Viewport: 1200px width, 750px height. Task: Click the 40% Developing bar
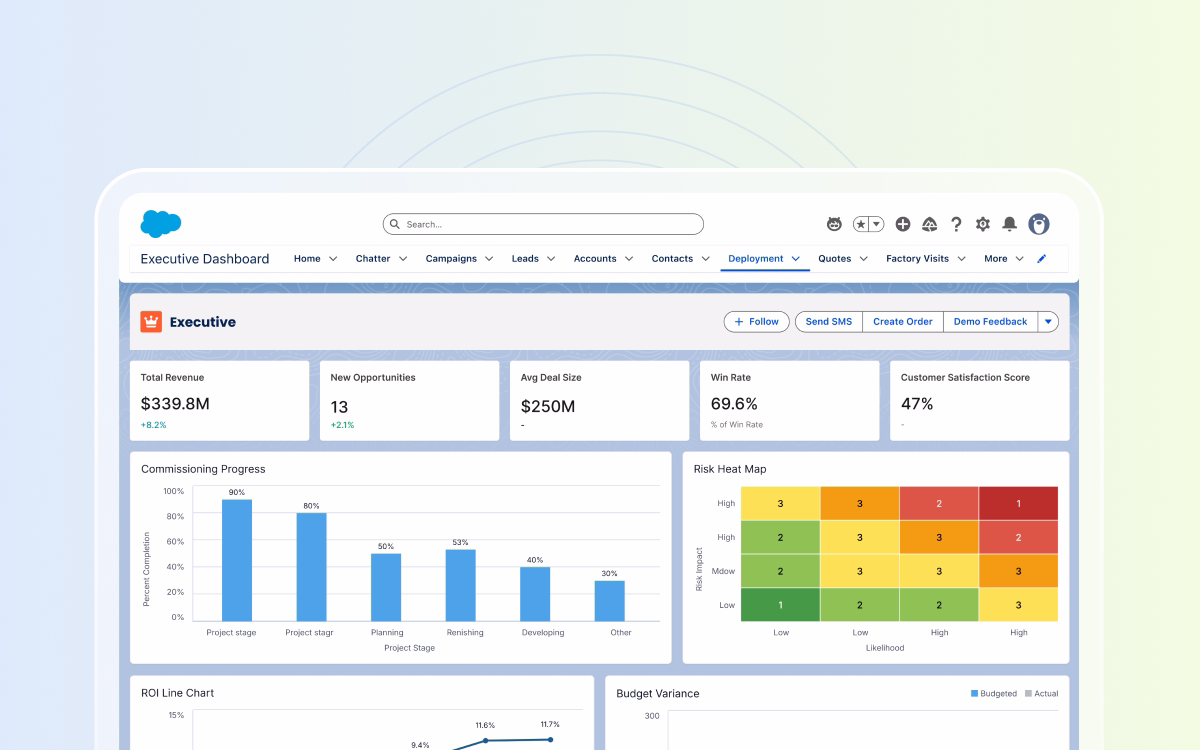535,594
